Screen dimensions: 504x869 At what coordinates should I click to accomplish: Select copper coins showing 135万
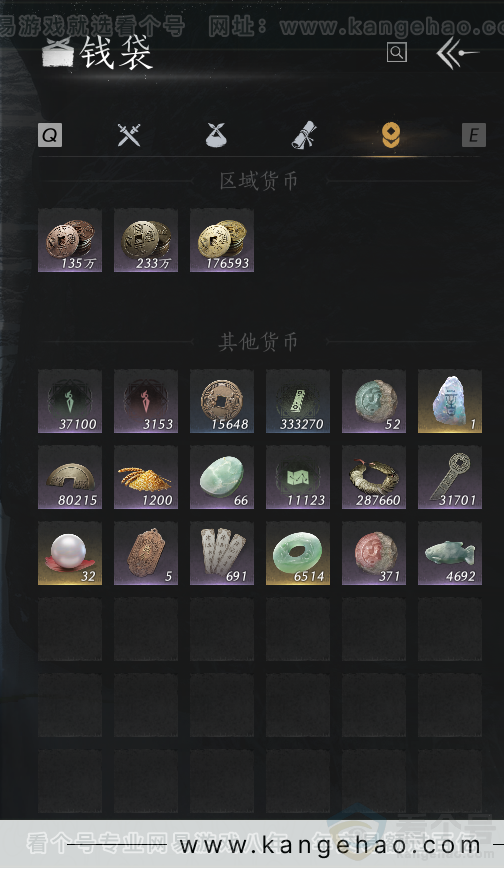click(70, 241)
